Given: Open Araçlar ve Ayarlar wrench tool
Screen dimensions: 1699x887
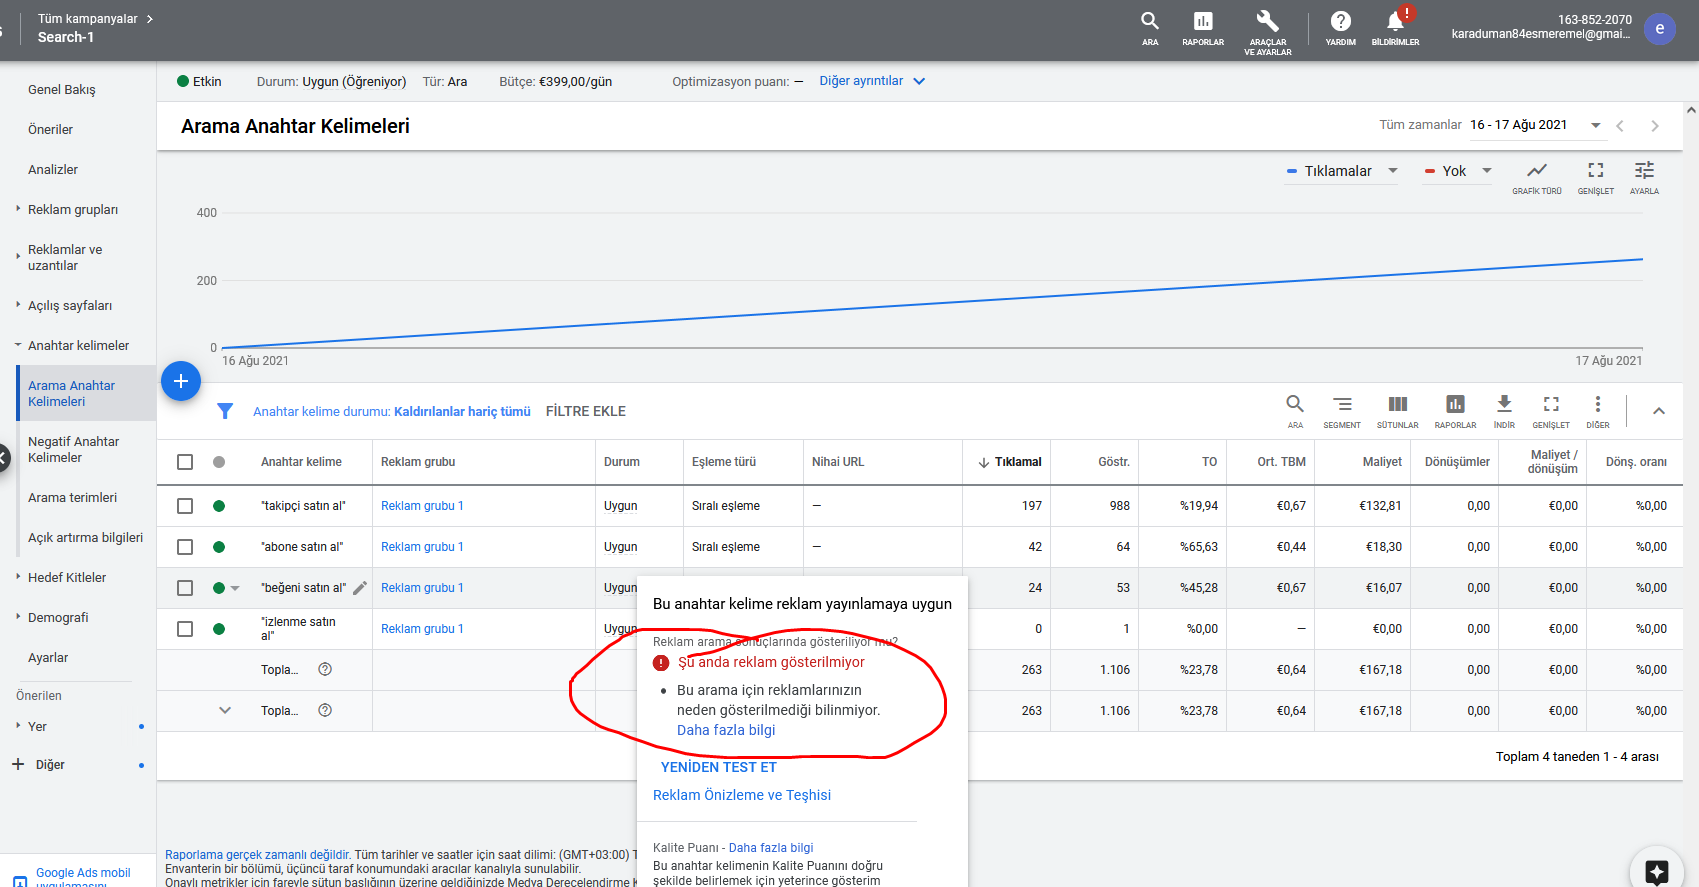Looking at the screenshot, I should pyautogui.click(x=1267, y=31).
